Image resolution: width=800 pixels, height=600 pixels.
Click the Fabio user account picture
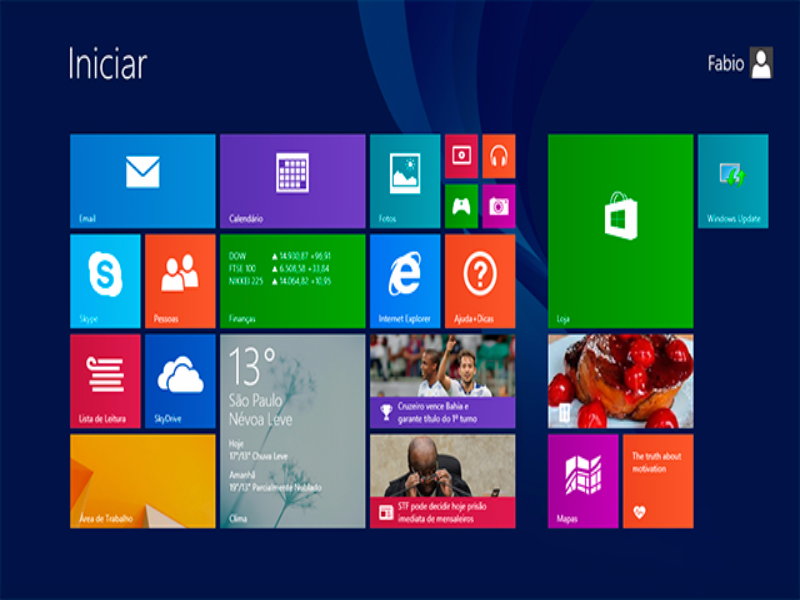(761, 63)
